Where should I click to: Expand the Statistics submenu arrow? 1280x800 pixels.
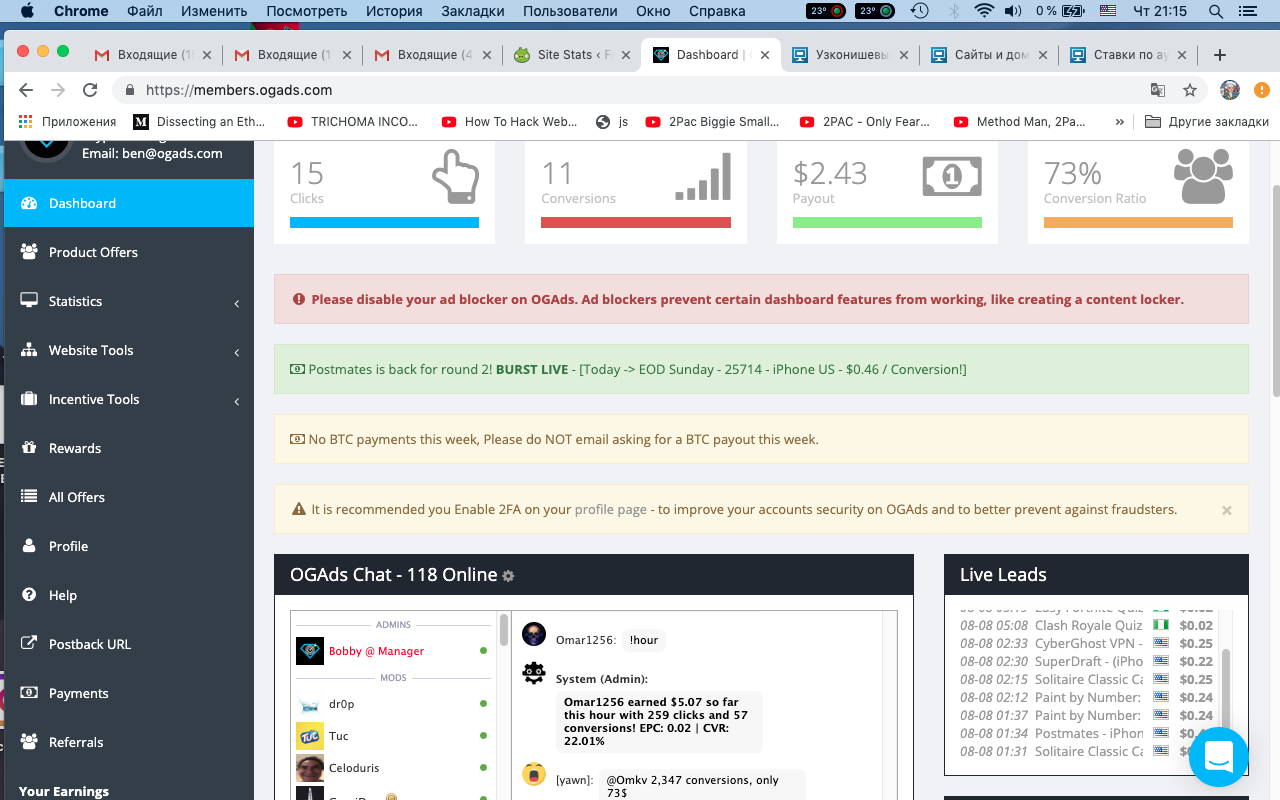tap(237, 303)
